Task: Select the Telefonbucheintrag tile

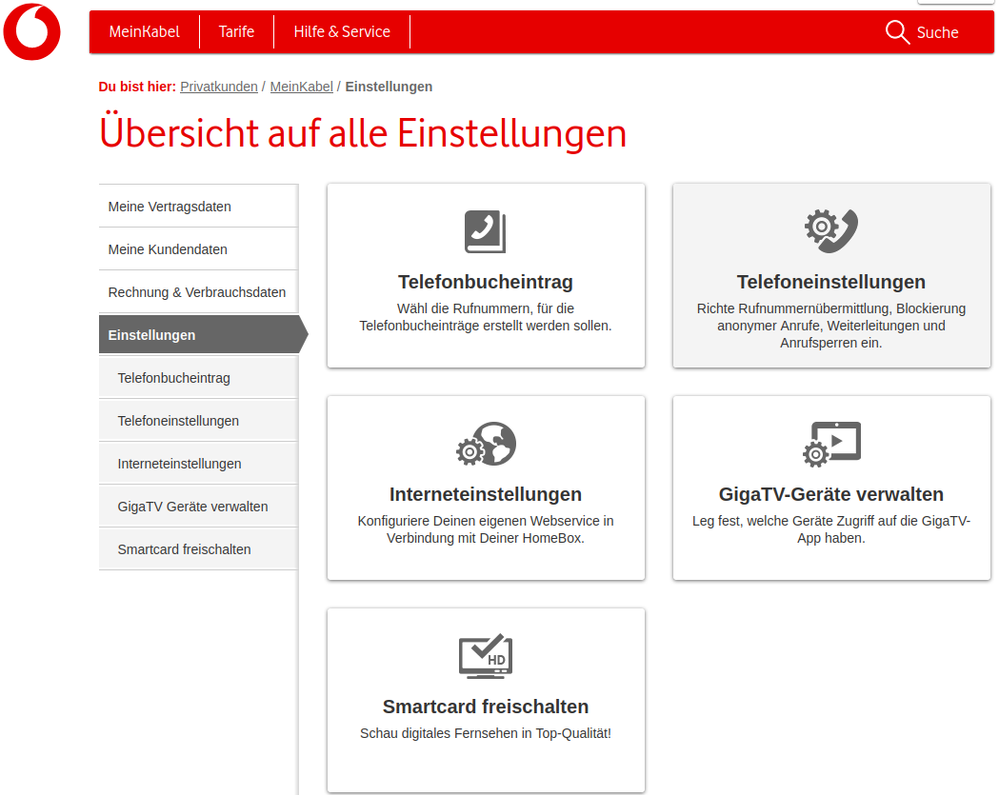Action: coord(485,275)
